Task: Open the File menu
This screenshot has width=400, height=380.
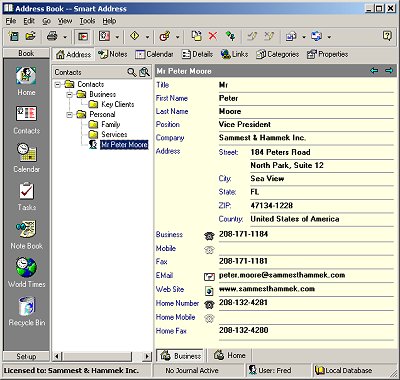Action: (x=11, y=21)
